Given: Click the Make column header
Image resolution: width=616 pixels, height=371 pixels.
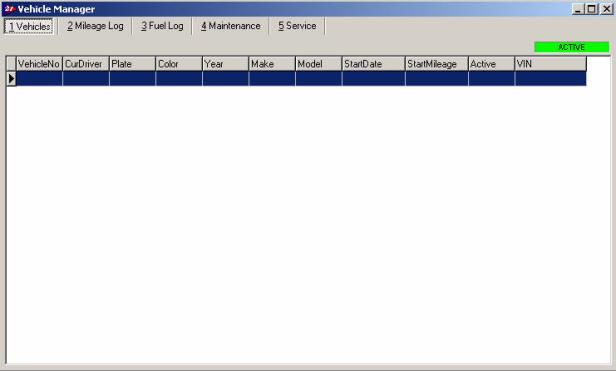Looking at the screenshot, I should click(x=272, y=64).
